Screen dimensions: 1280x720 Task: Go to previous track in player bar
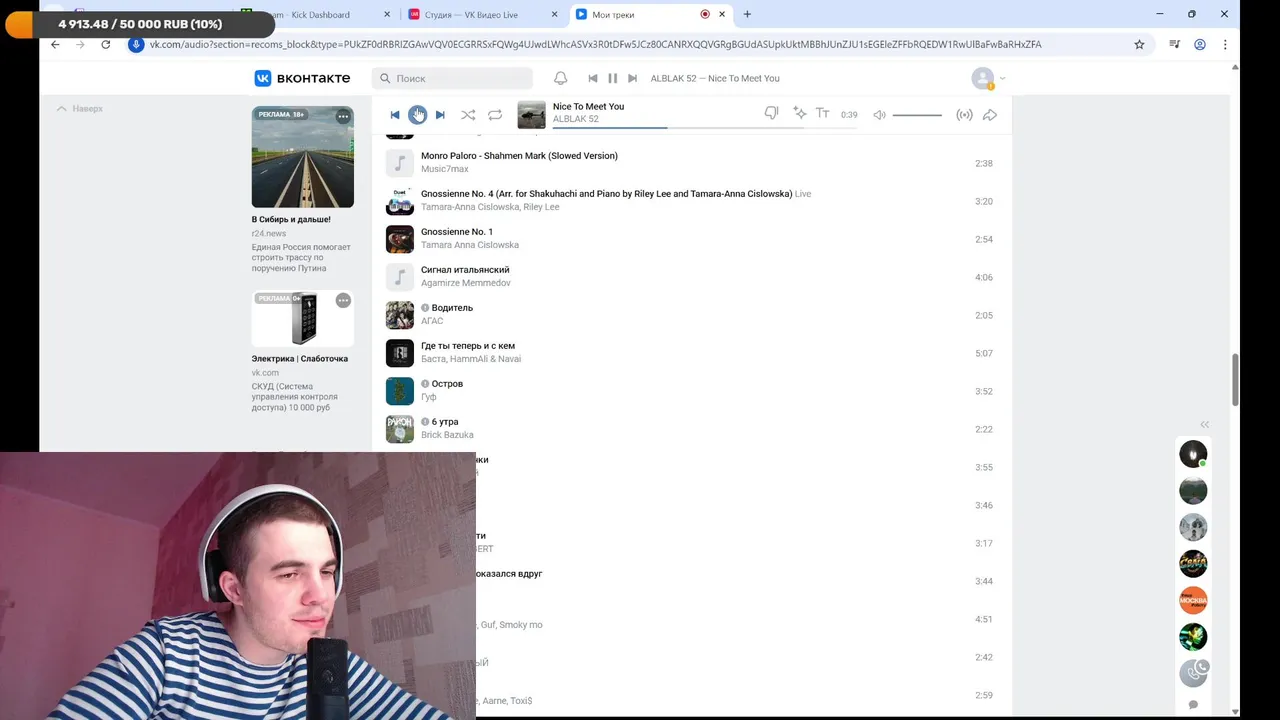[395, 115]
